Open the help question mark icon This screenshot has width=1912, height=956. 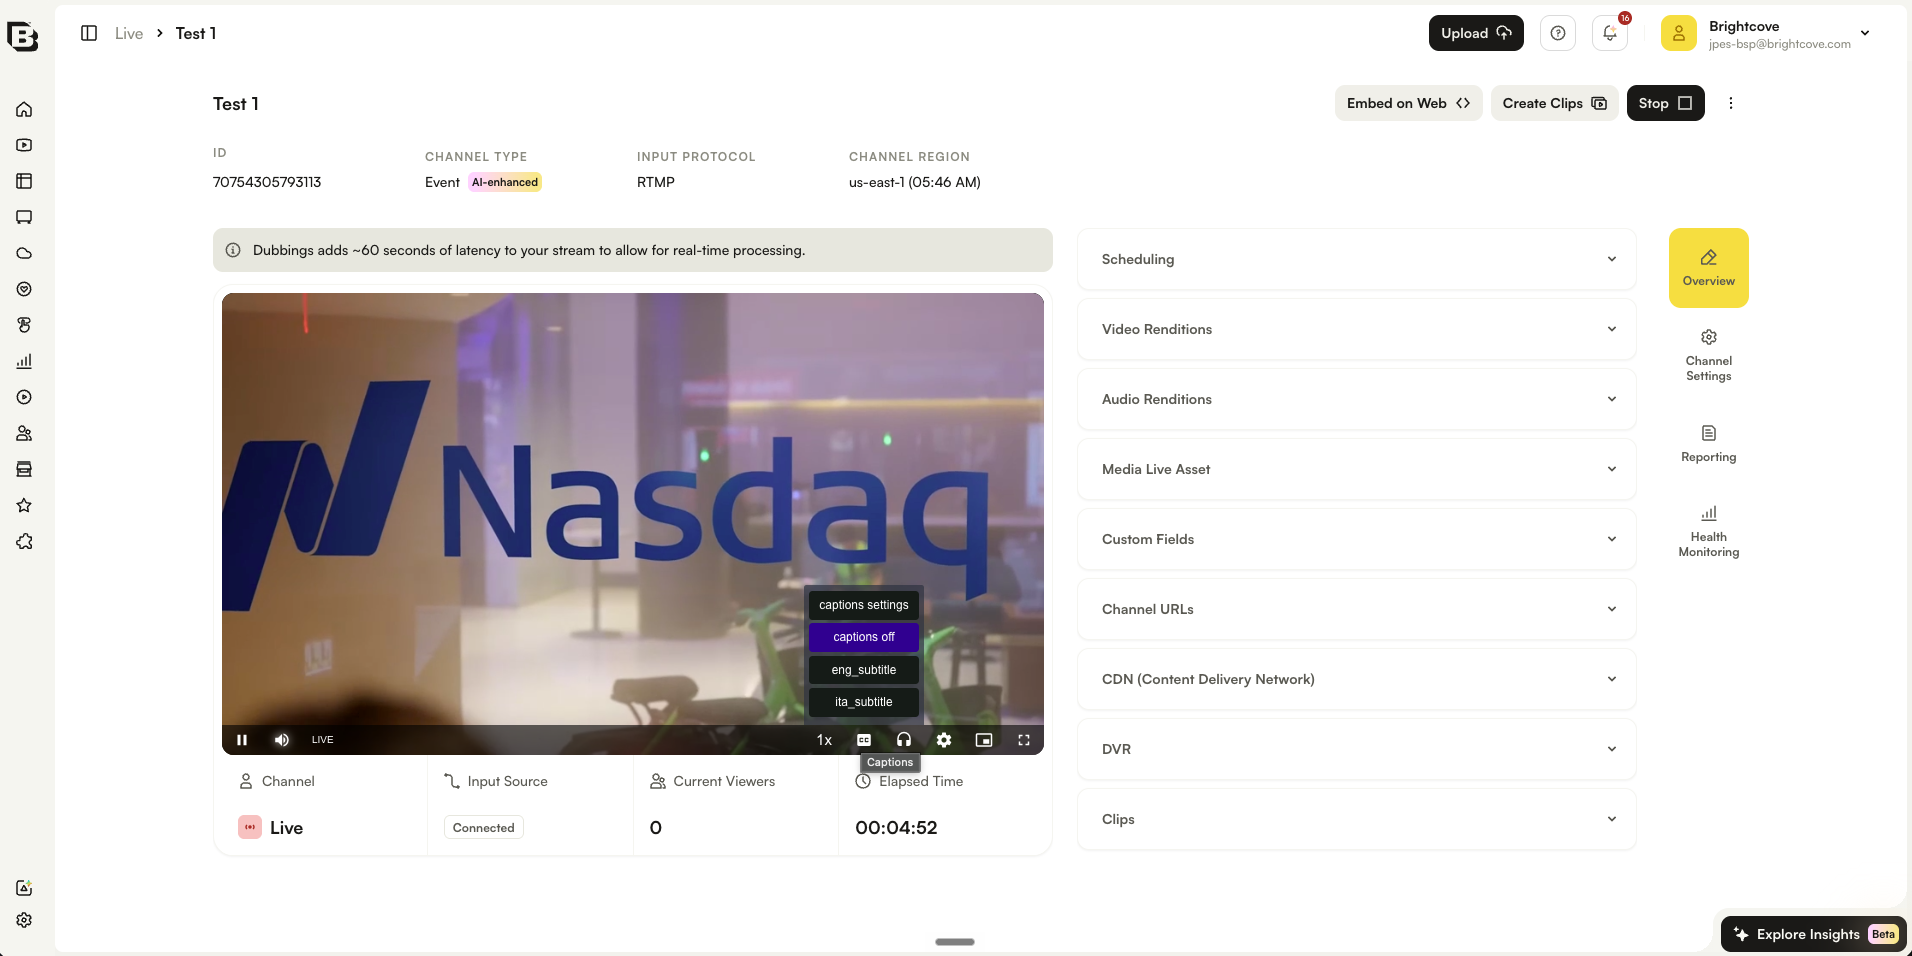tap(1558, 33)
